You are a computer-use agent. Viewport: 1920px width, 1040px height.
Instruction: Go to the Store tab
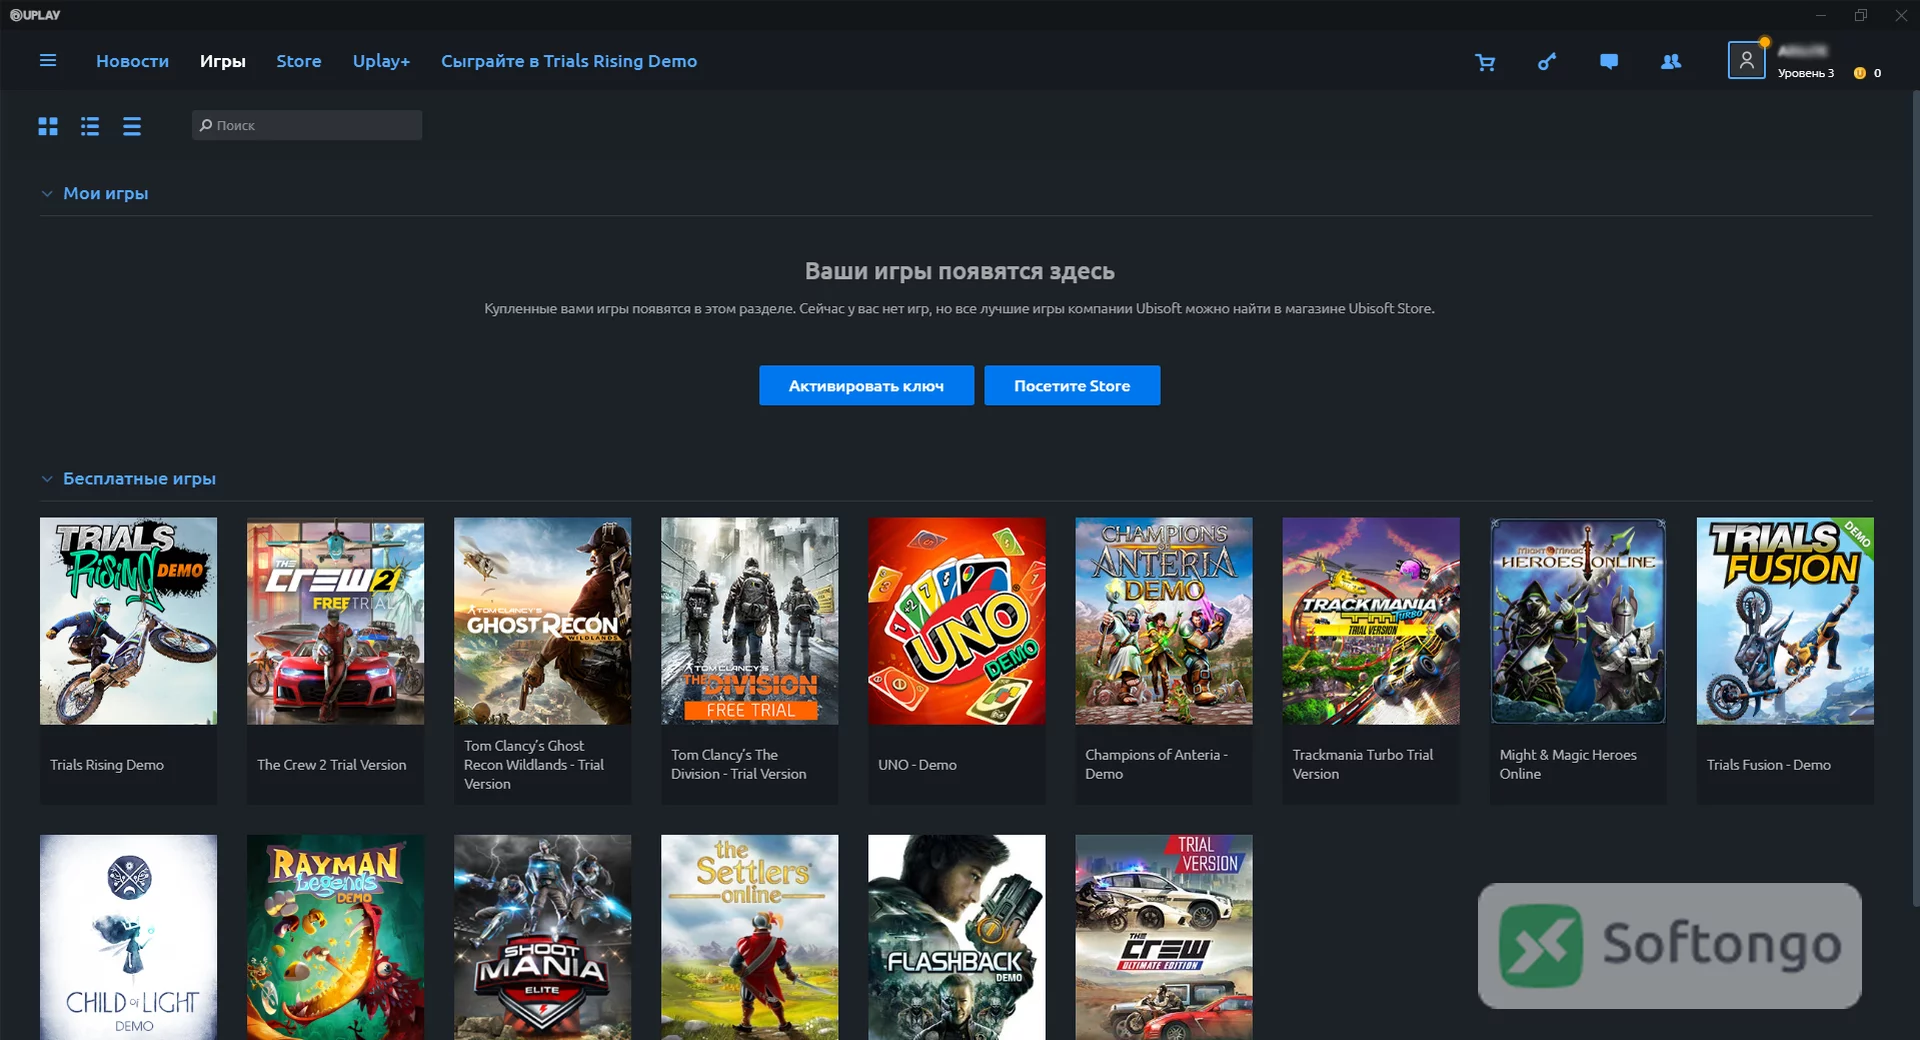pyautogui.click(x=299, y=61)
